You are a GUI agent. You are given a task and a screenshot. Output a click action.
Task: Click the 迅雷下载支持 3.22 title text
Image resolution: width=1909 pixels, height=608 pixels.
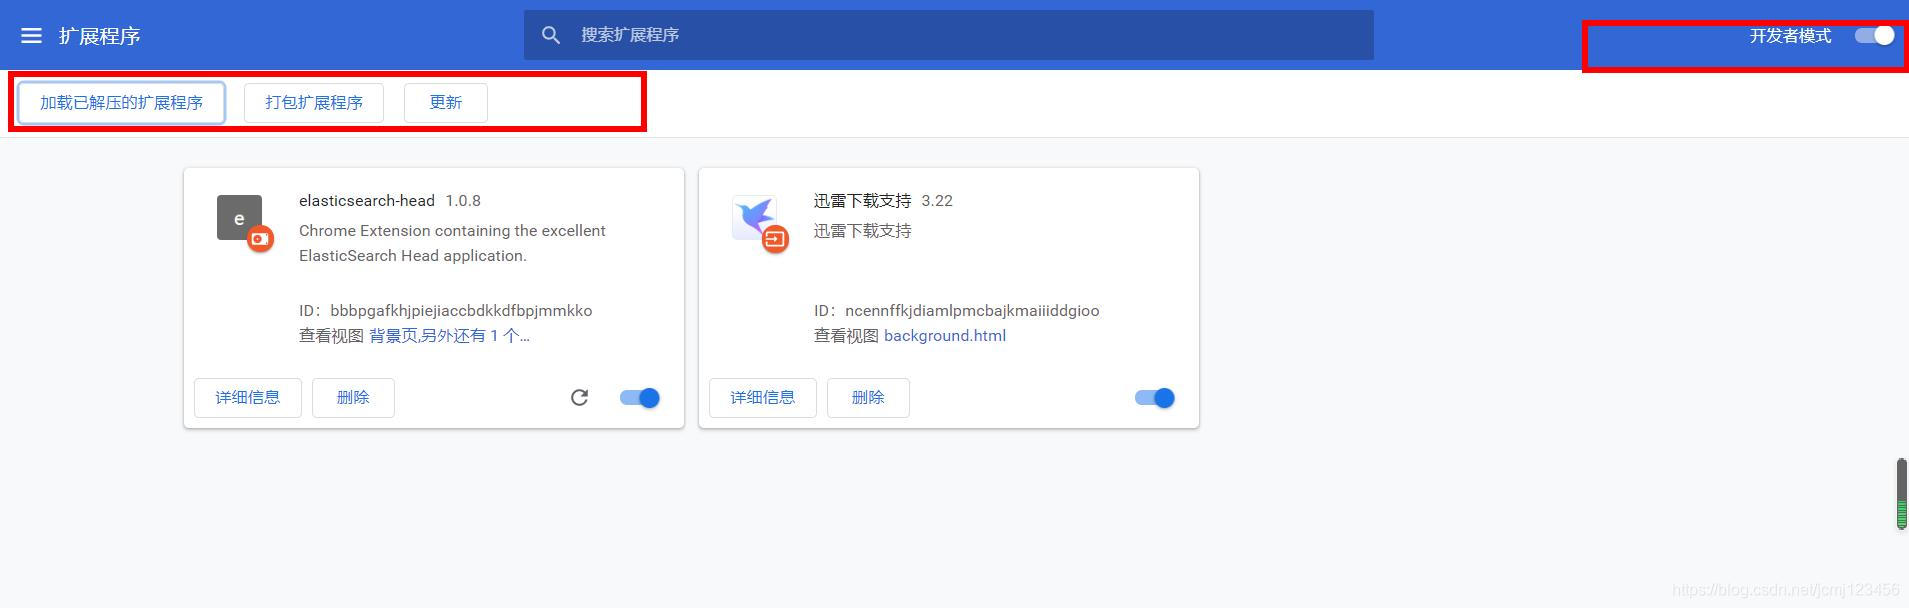[x=883, y=201]
